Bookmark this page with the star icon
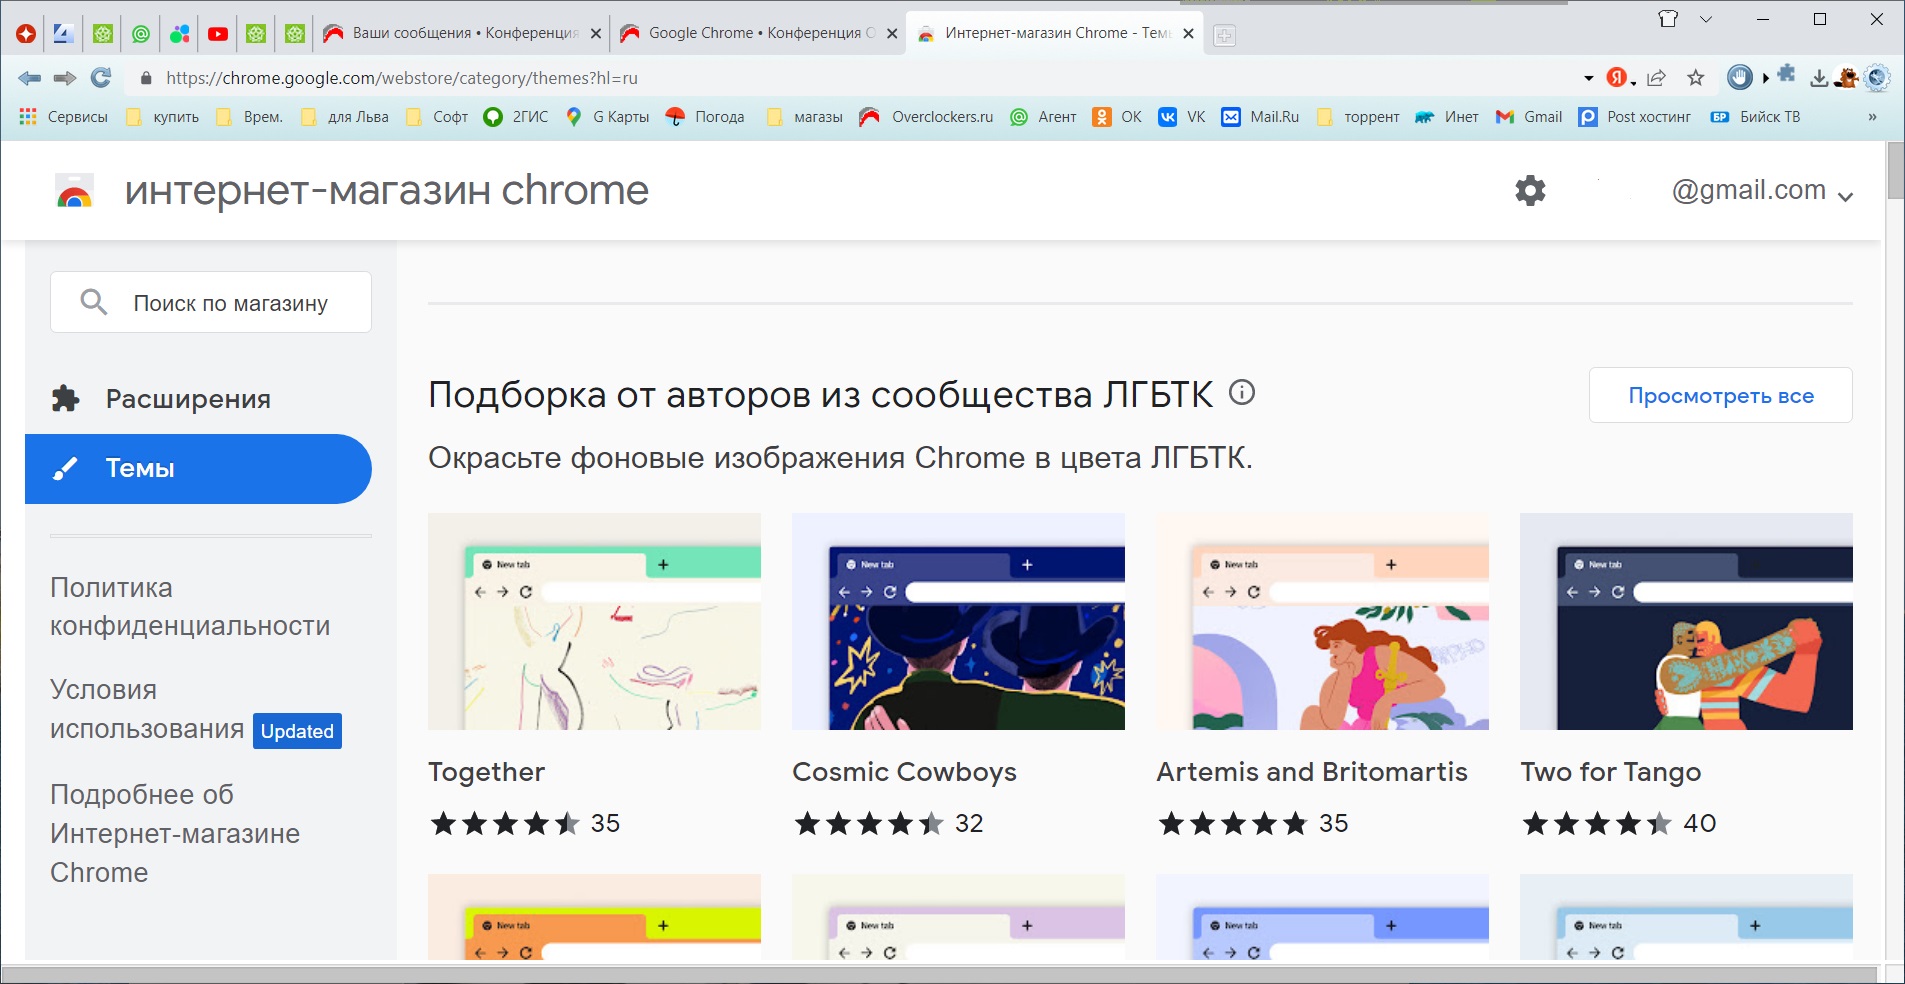 coord(1695,78)
